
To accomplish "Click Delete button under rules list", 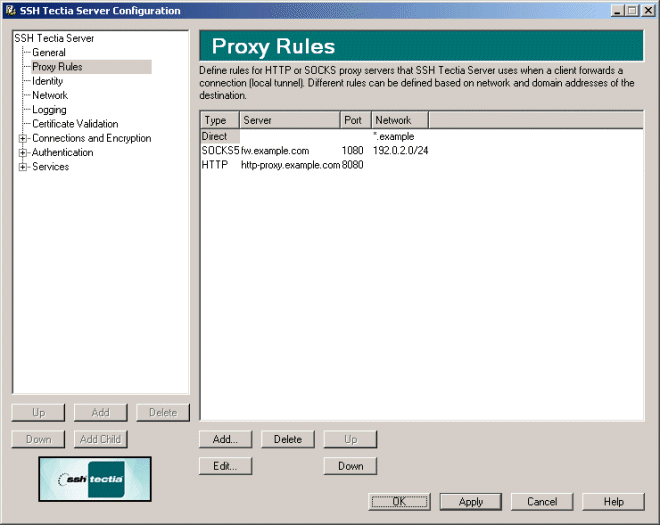I will click(x=288, y=440).
